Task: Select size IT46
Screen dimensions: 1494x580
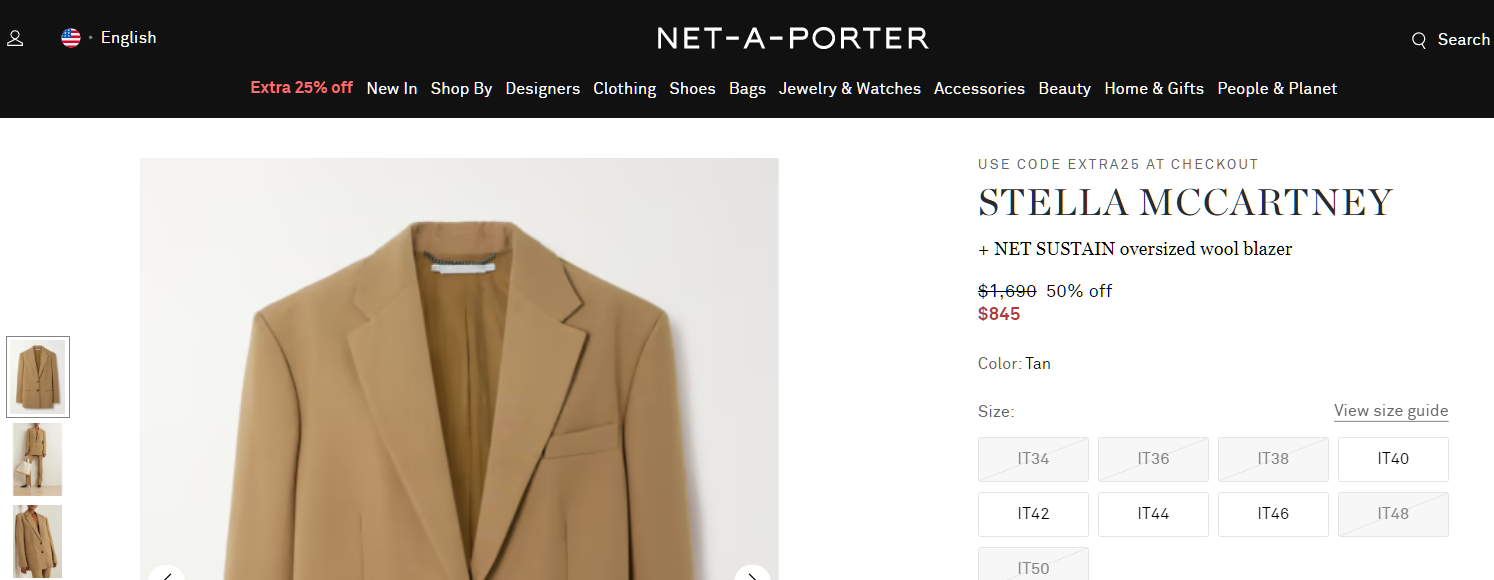Action: point(1273,514)
